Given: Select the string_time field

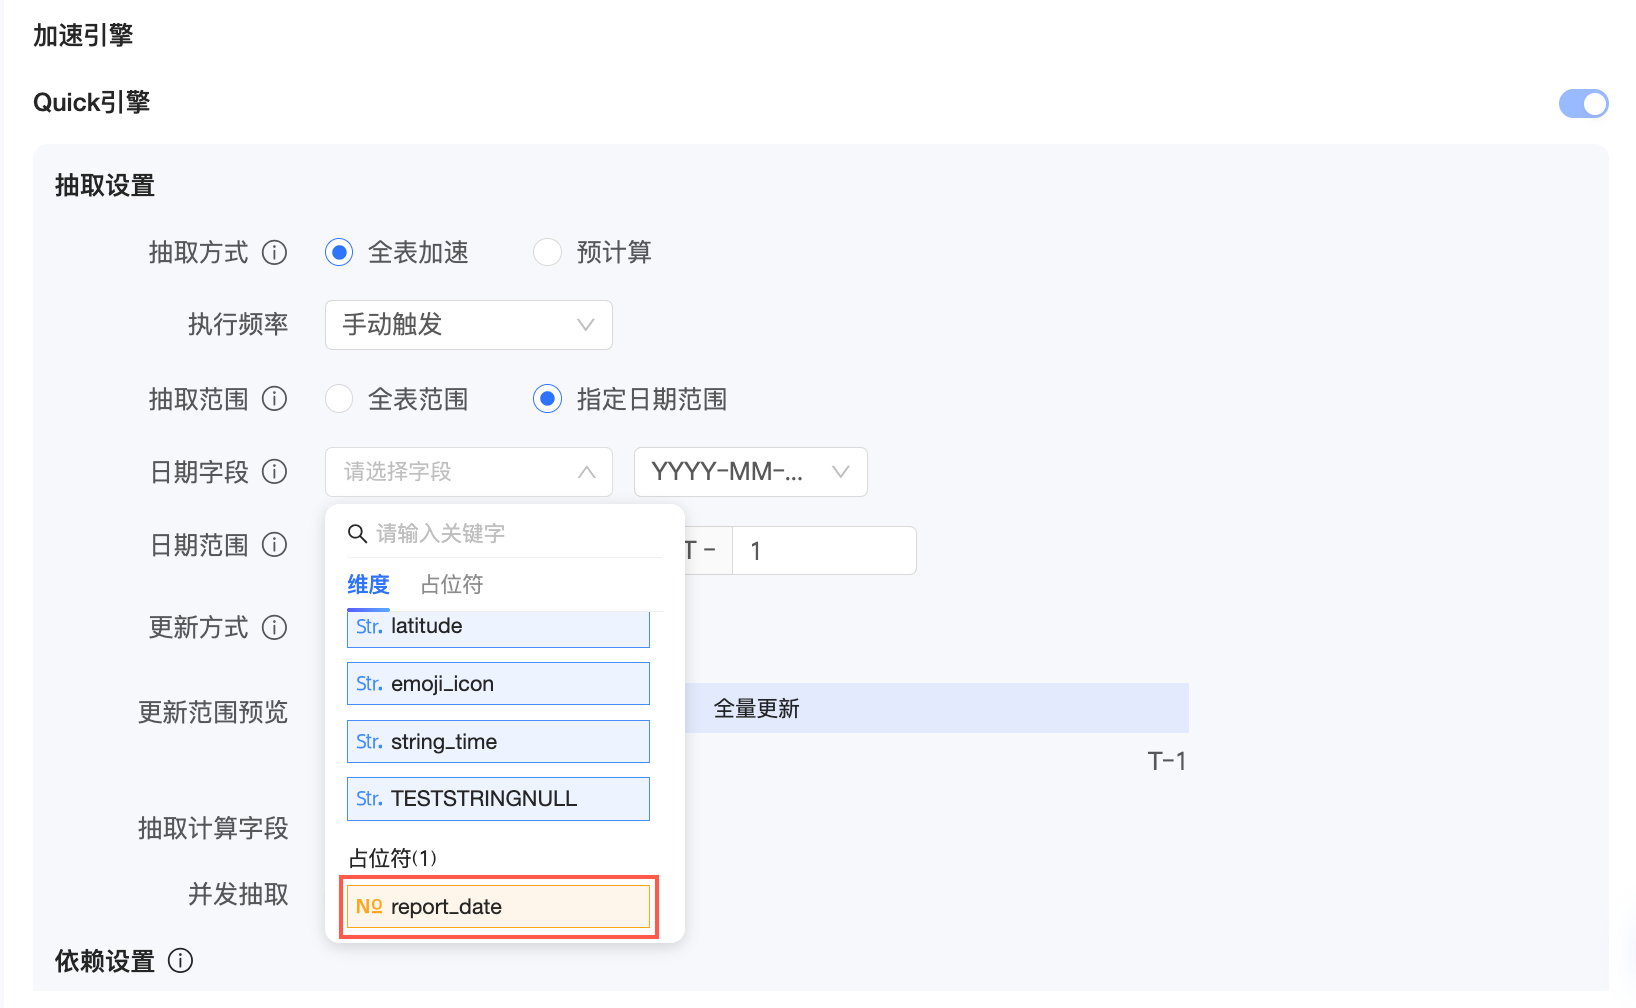Looking at the screenshot, I should coord(498,742).
